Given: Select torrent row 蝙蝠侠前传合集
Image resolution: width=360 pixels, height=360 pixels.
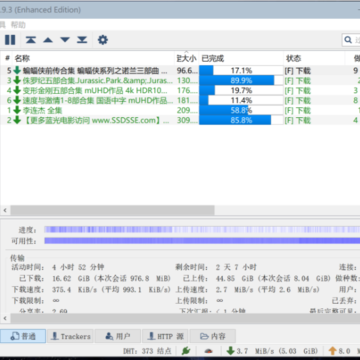Looking at the screenshot, I should pos(180,71).
